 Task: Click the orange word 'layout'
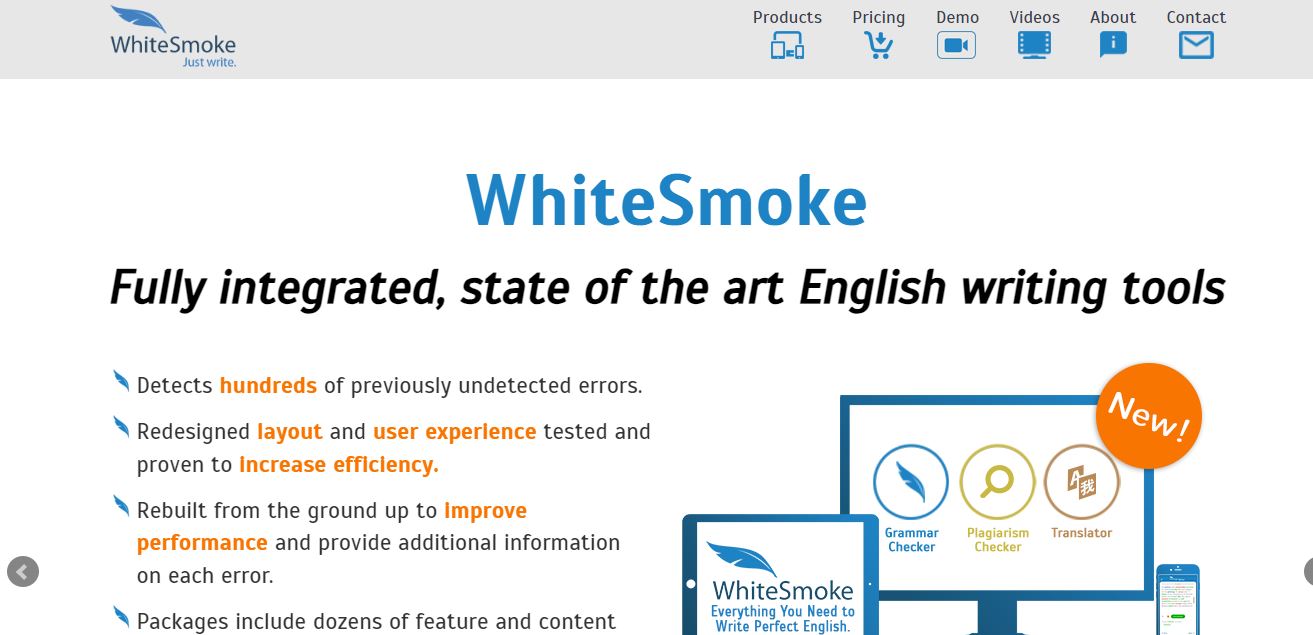tap(290, 432)
